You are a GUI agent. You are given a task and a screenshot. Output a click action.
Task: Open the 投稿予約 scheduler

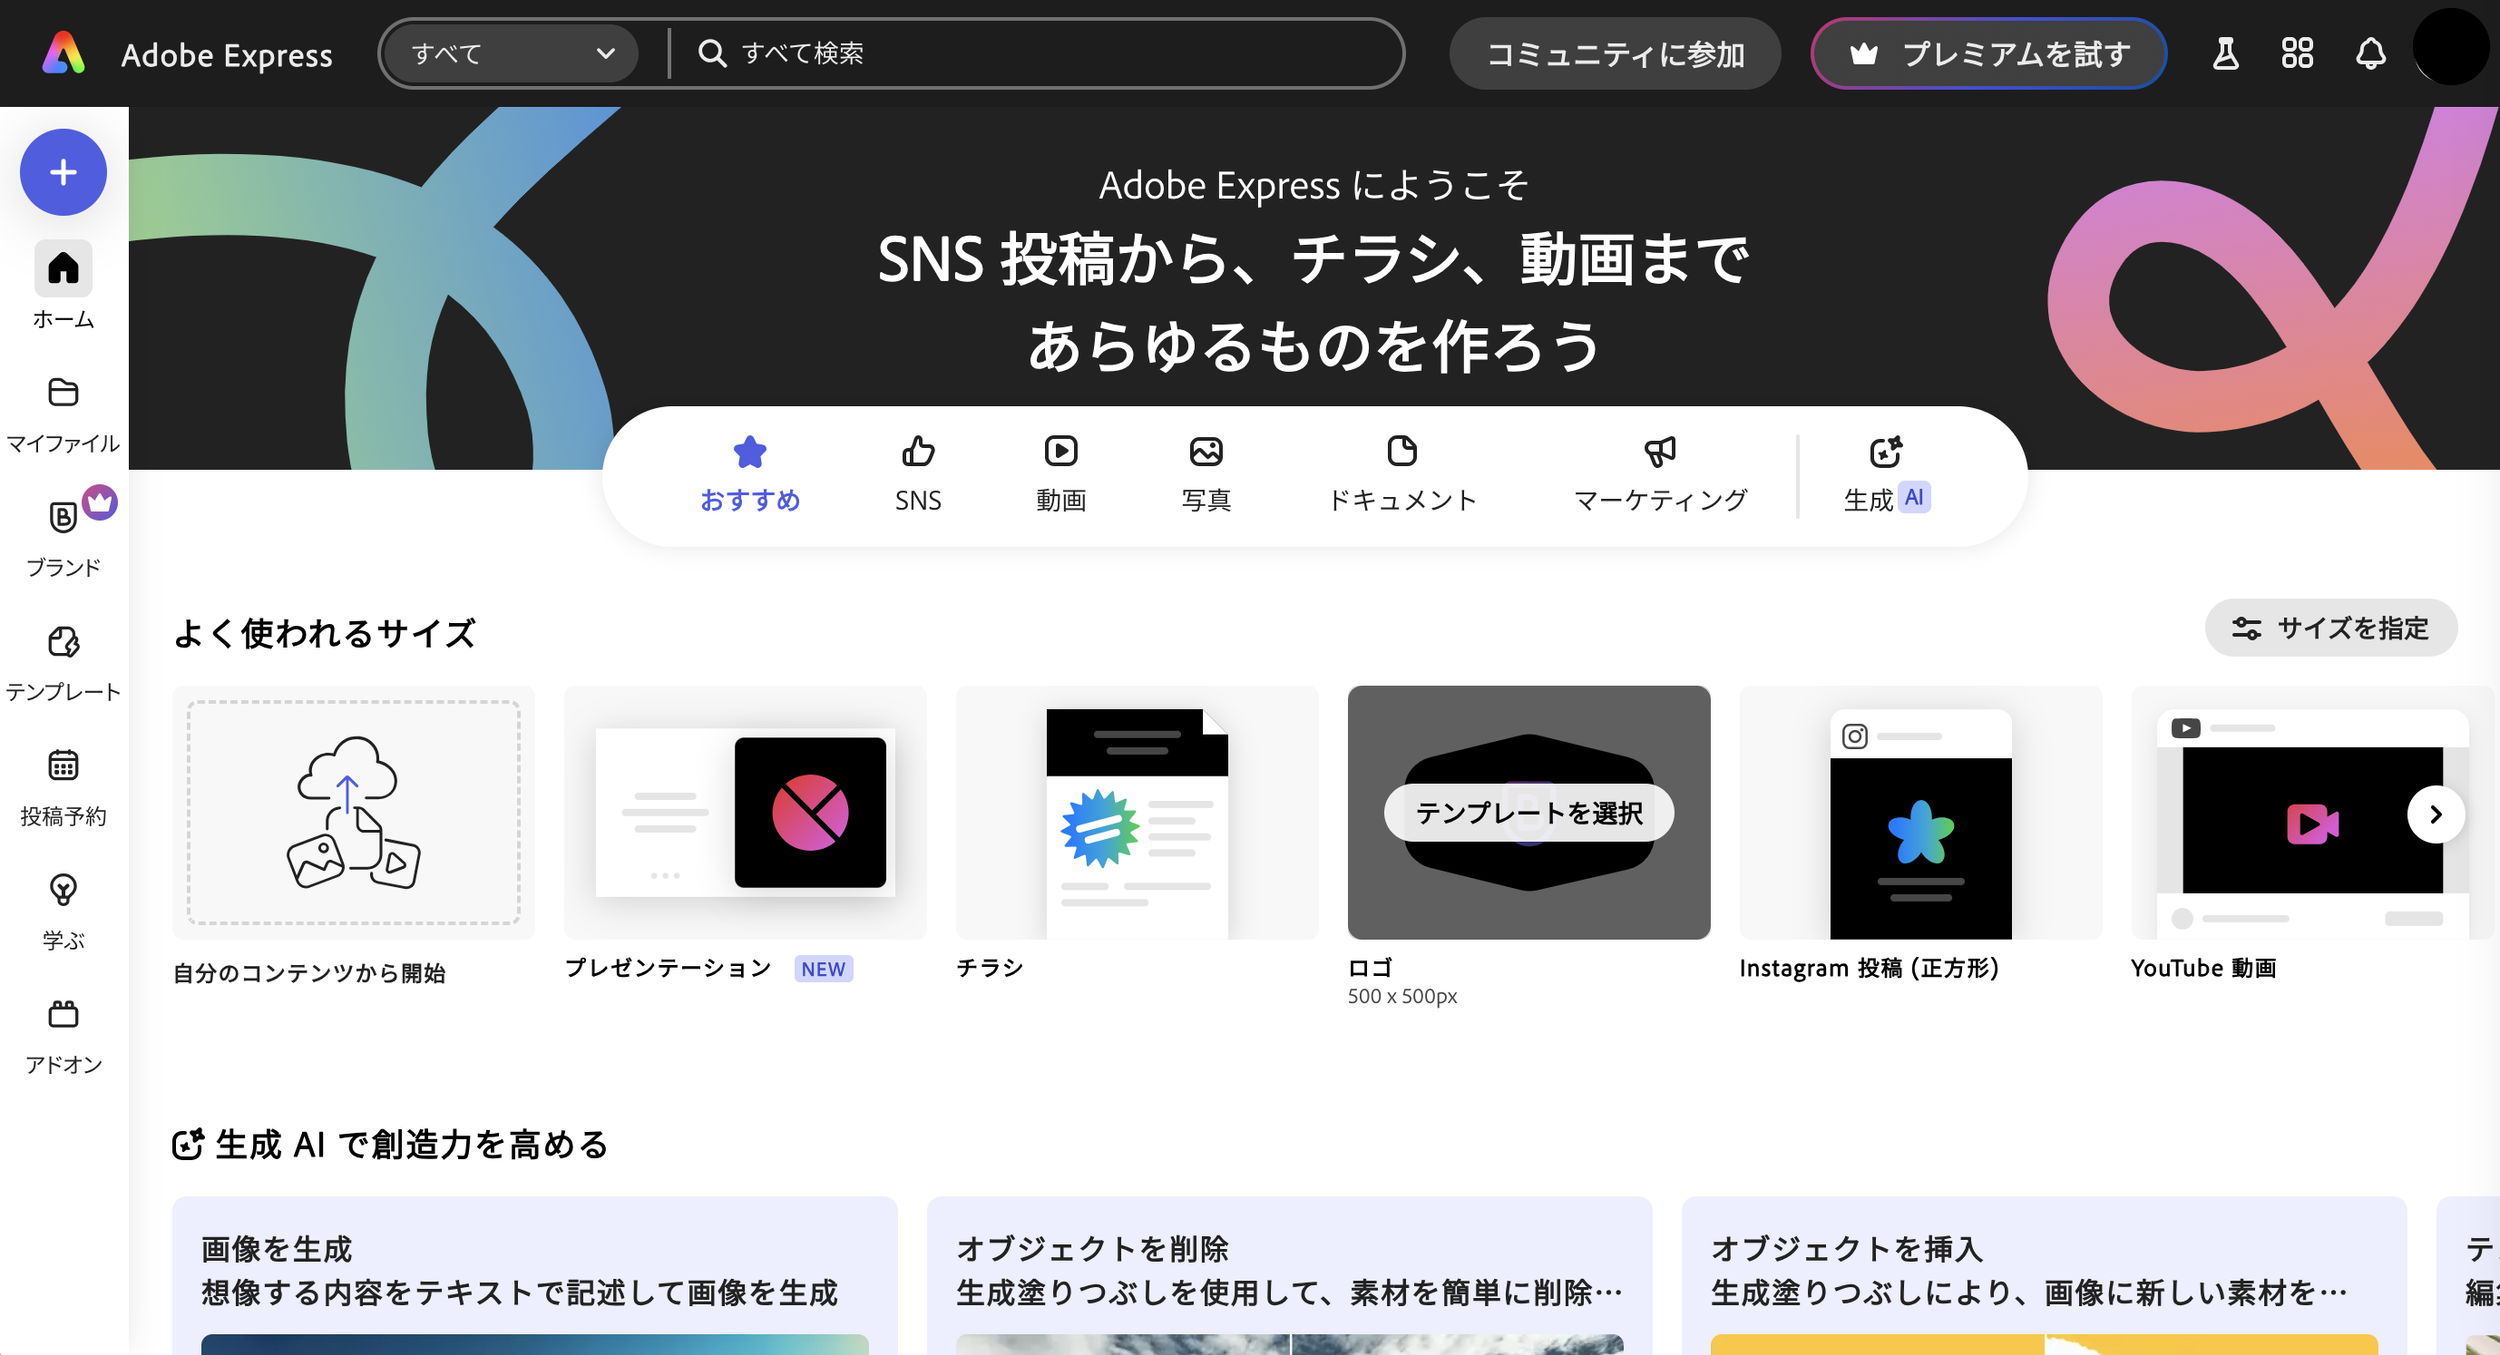63,786
